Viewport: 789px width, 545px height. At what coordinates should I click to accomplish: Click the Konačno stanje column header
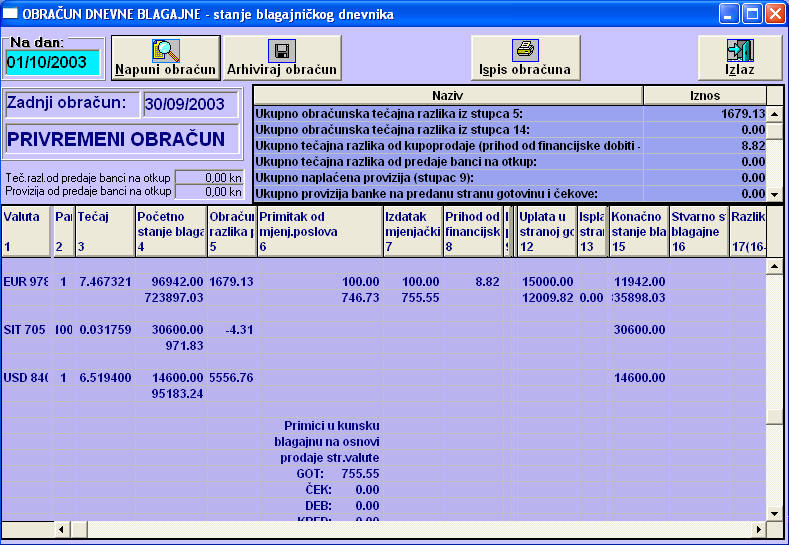638,231
